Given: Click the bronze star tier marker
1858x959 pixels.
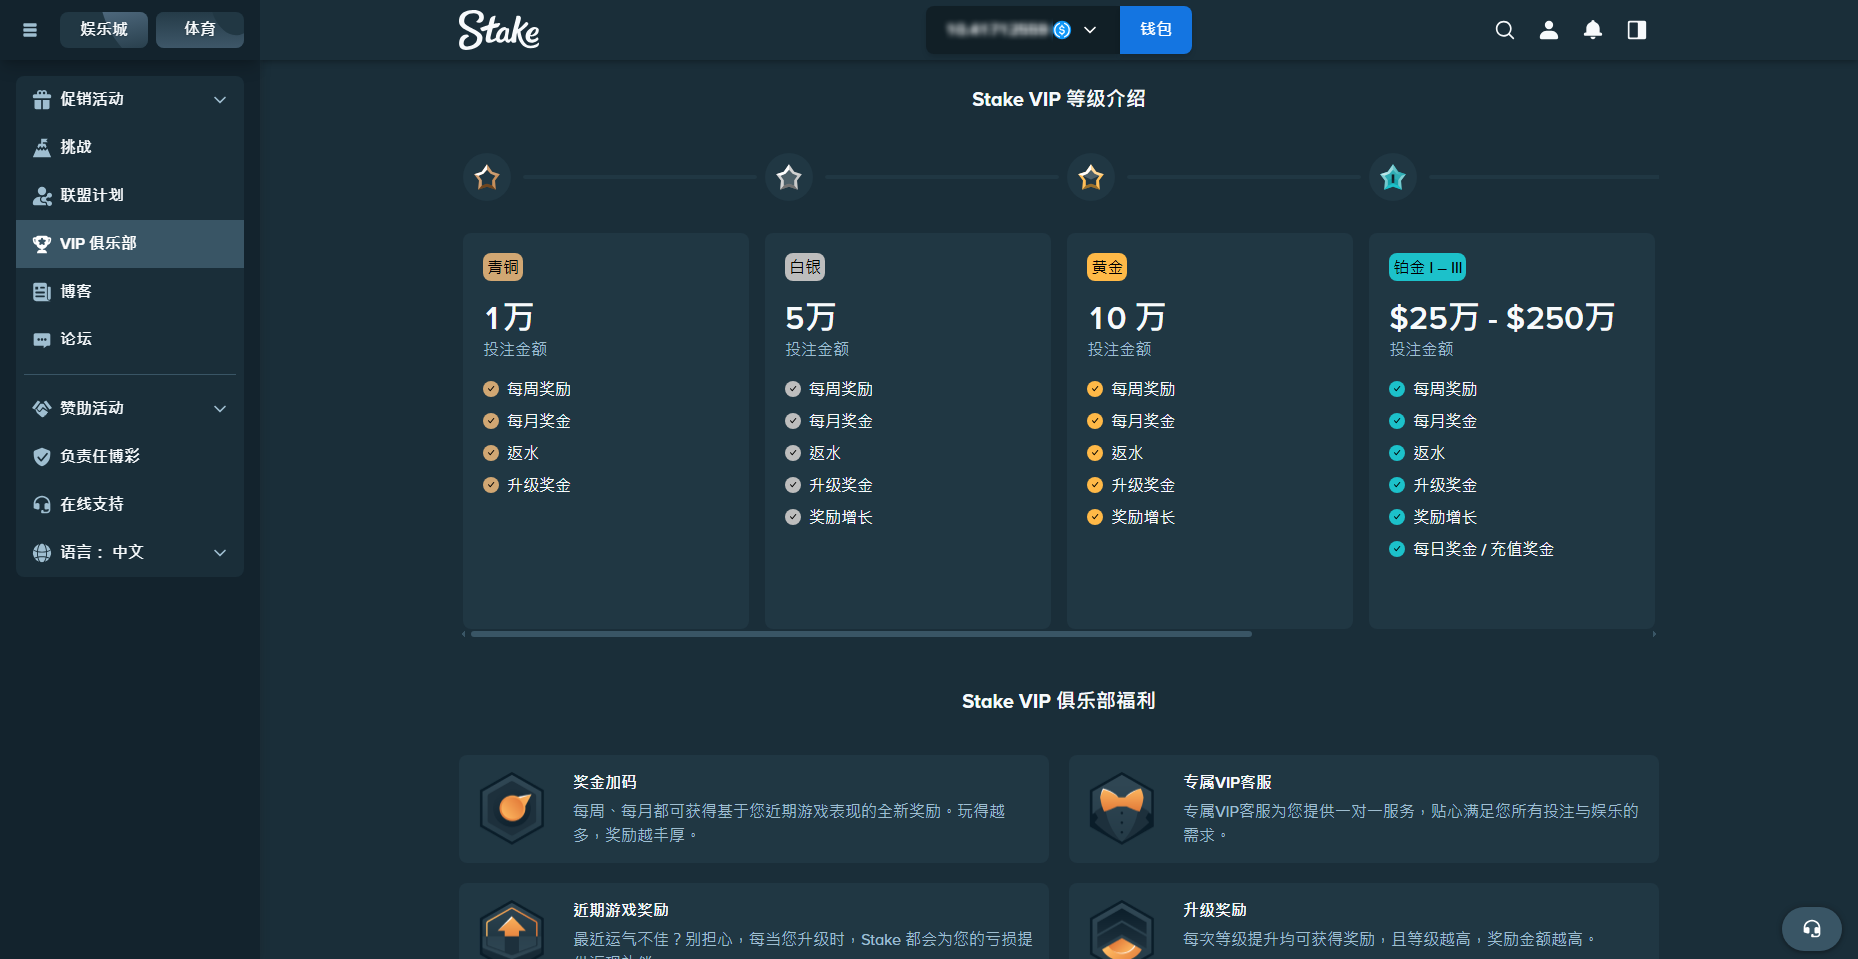Looking at the screenshot, I should click(x=487, y=178).
